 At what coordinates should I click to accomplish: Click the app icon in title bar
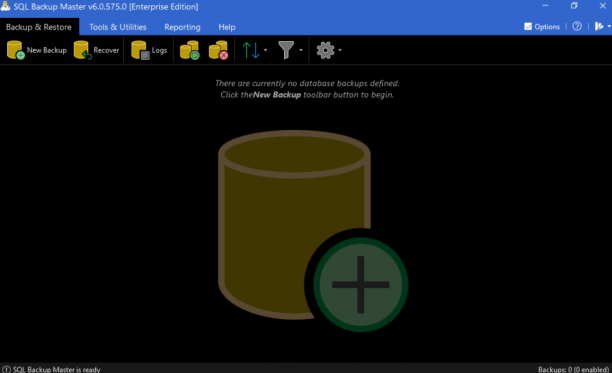tap(5, 6)
